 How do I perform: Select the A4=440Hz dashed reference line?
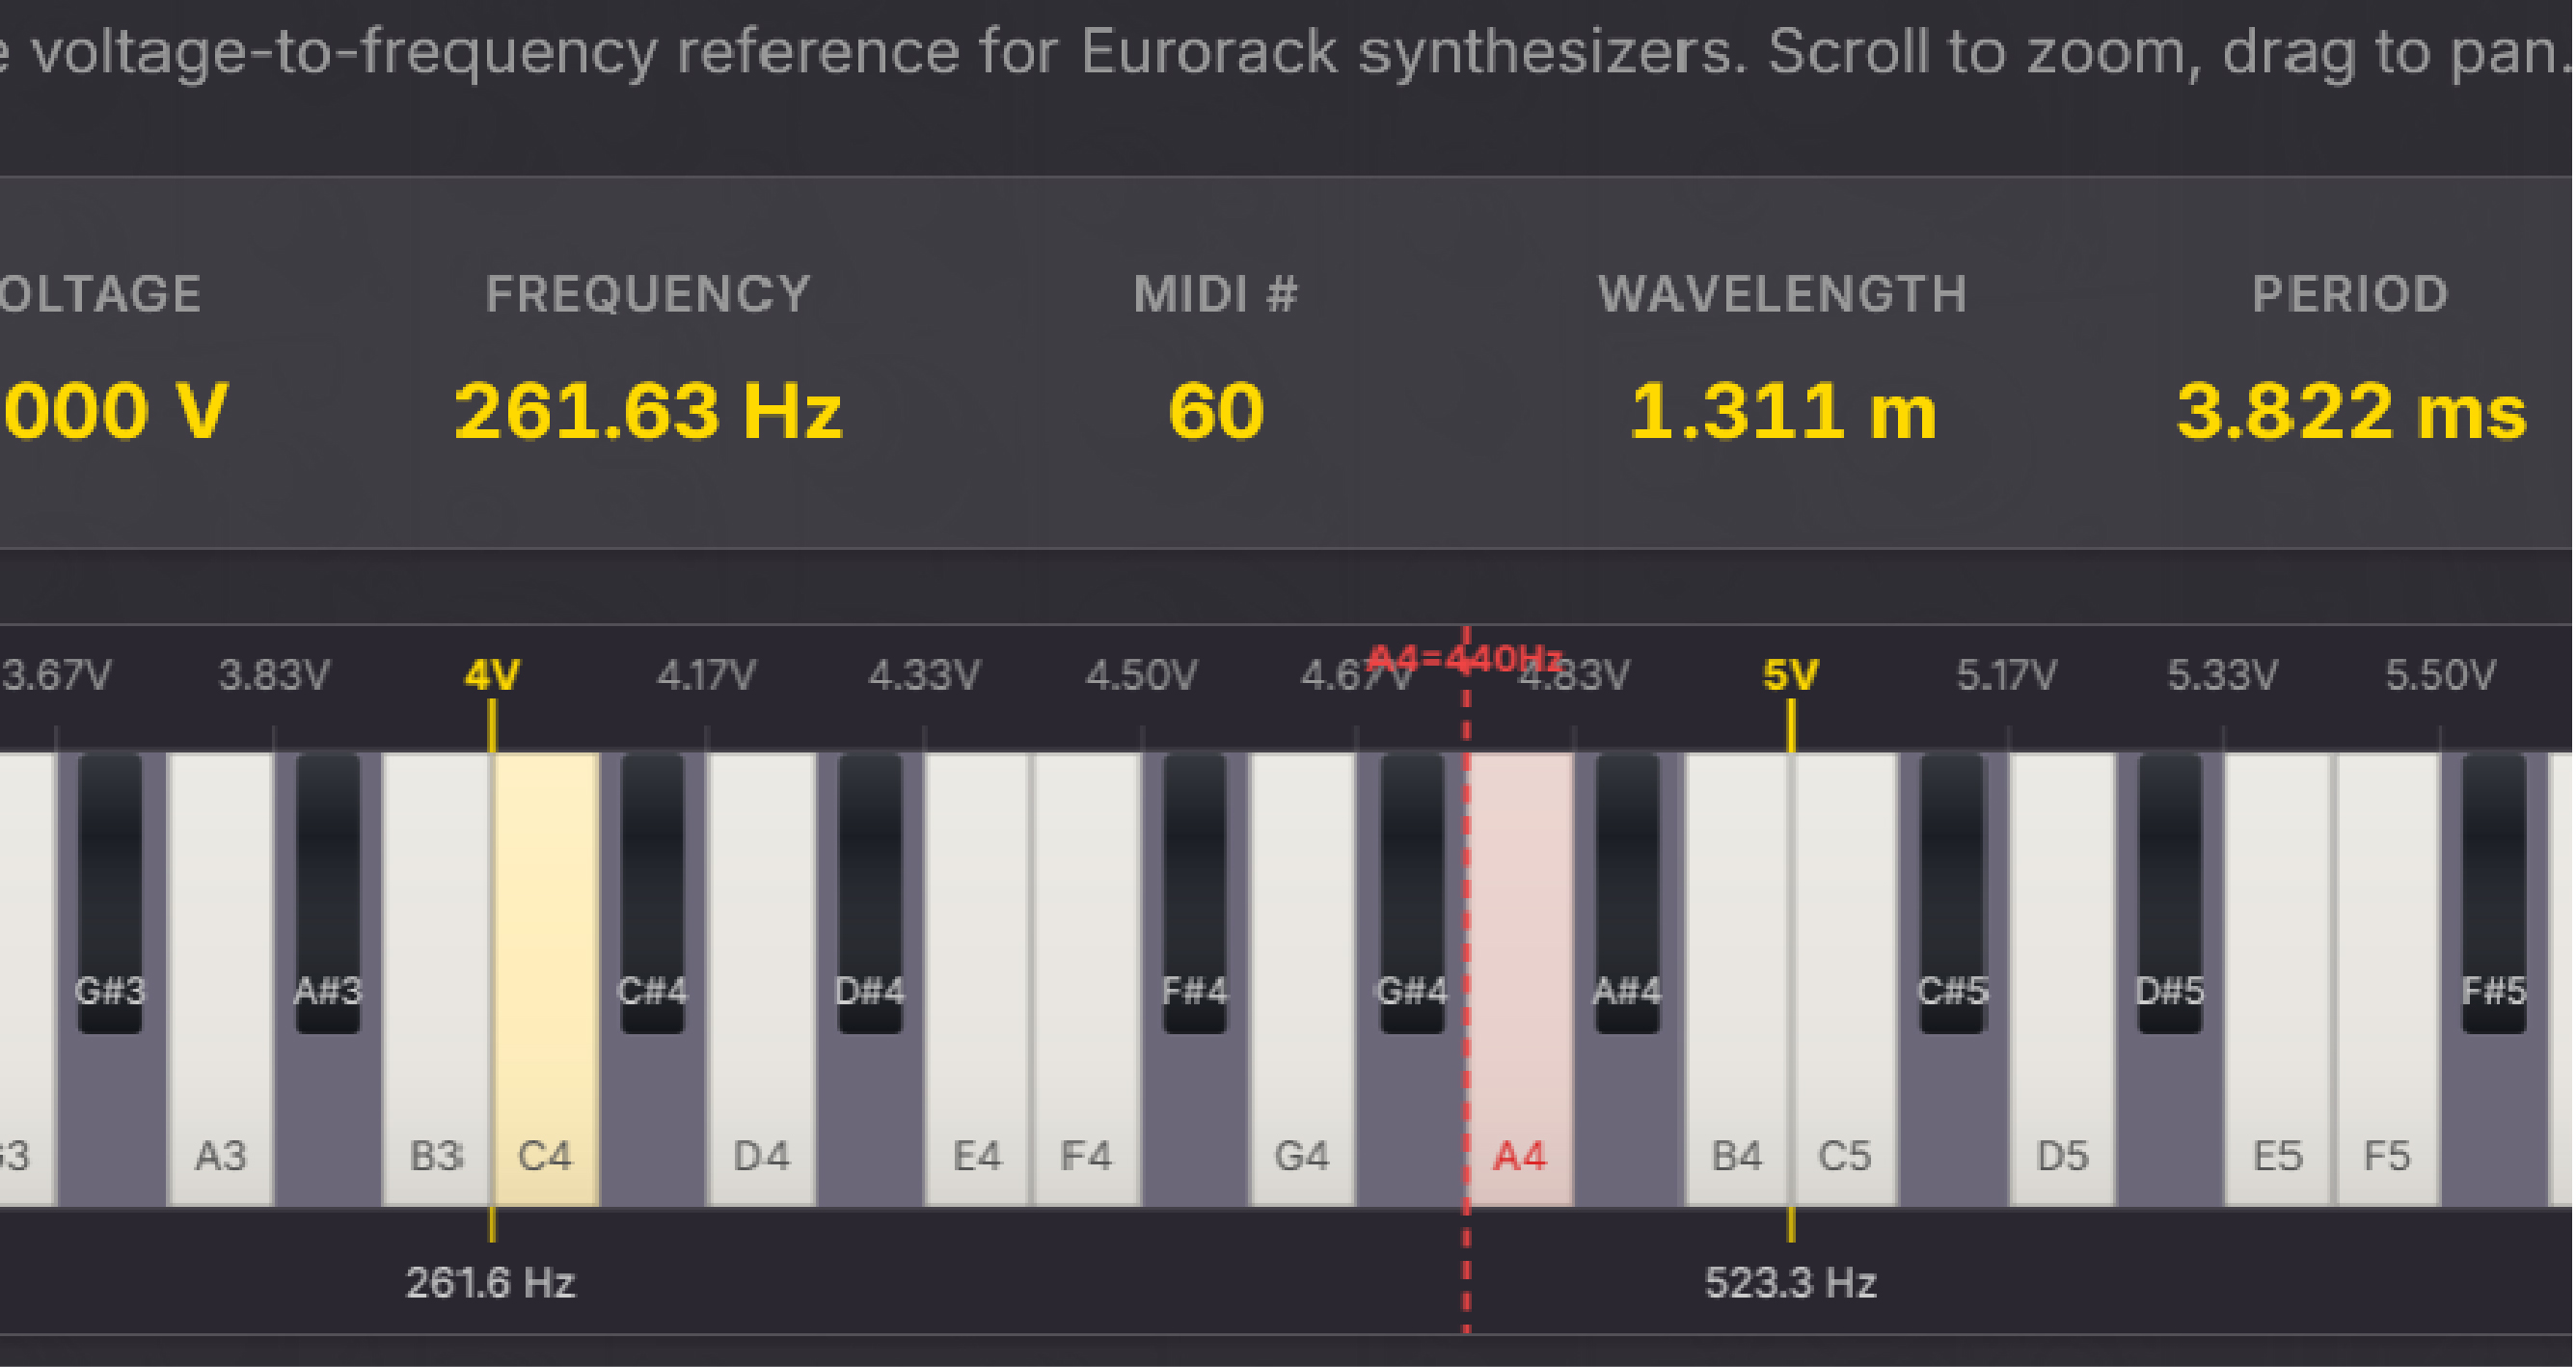coord(1466,660)
